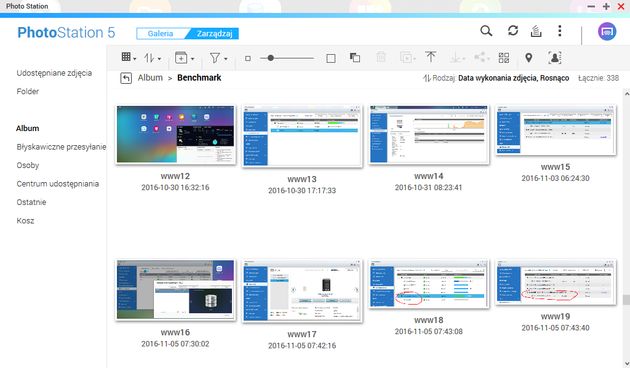This screenshot has width=630, height=368.
Task: Click the scroll up arrow of gallery
Action: point(626,94)
